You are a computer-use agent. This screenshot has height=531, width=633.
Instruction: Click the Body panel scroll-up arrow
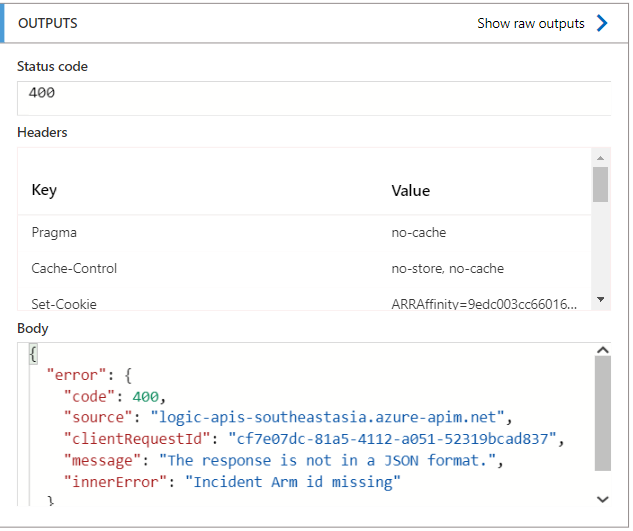click(603, 350)
